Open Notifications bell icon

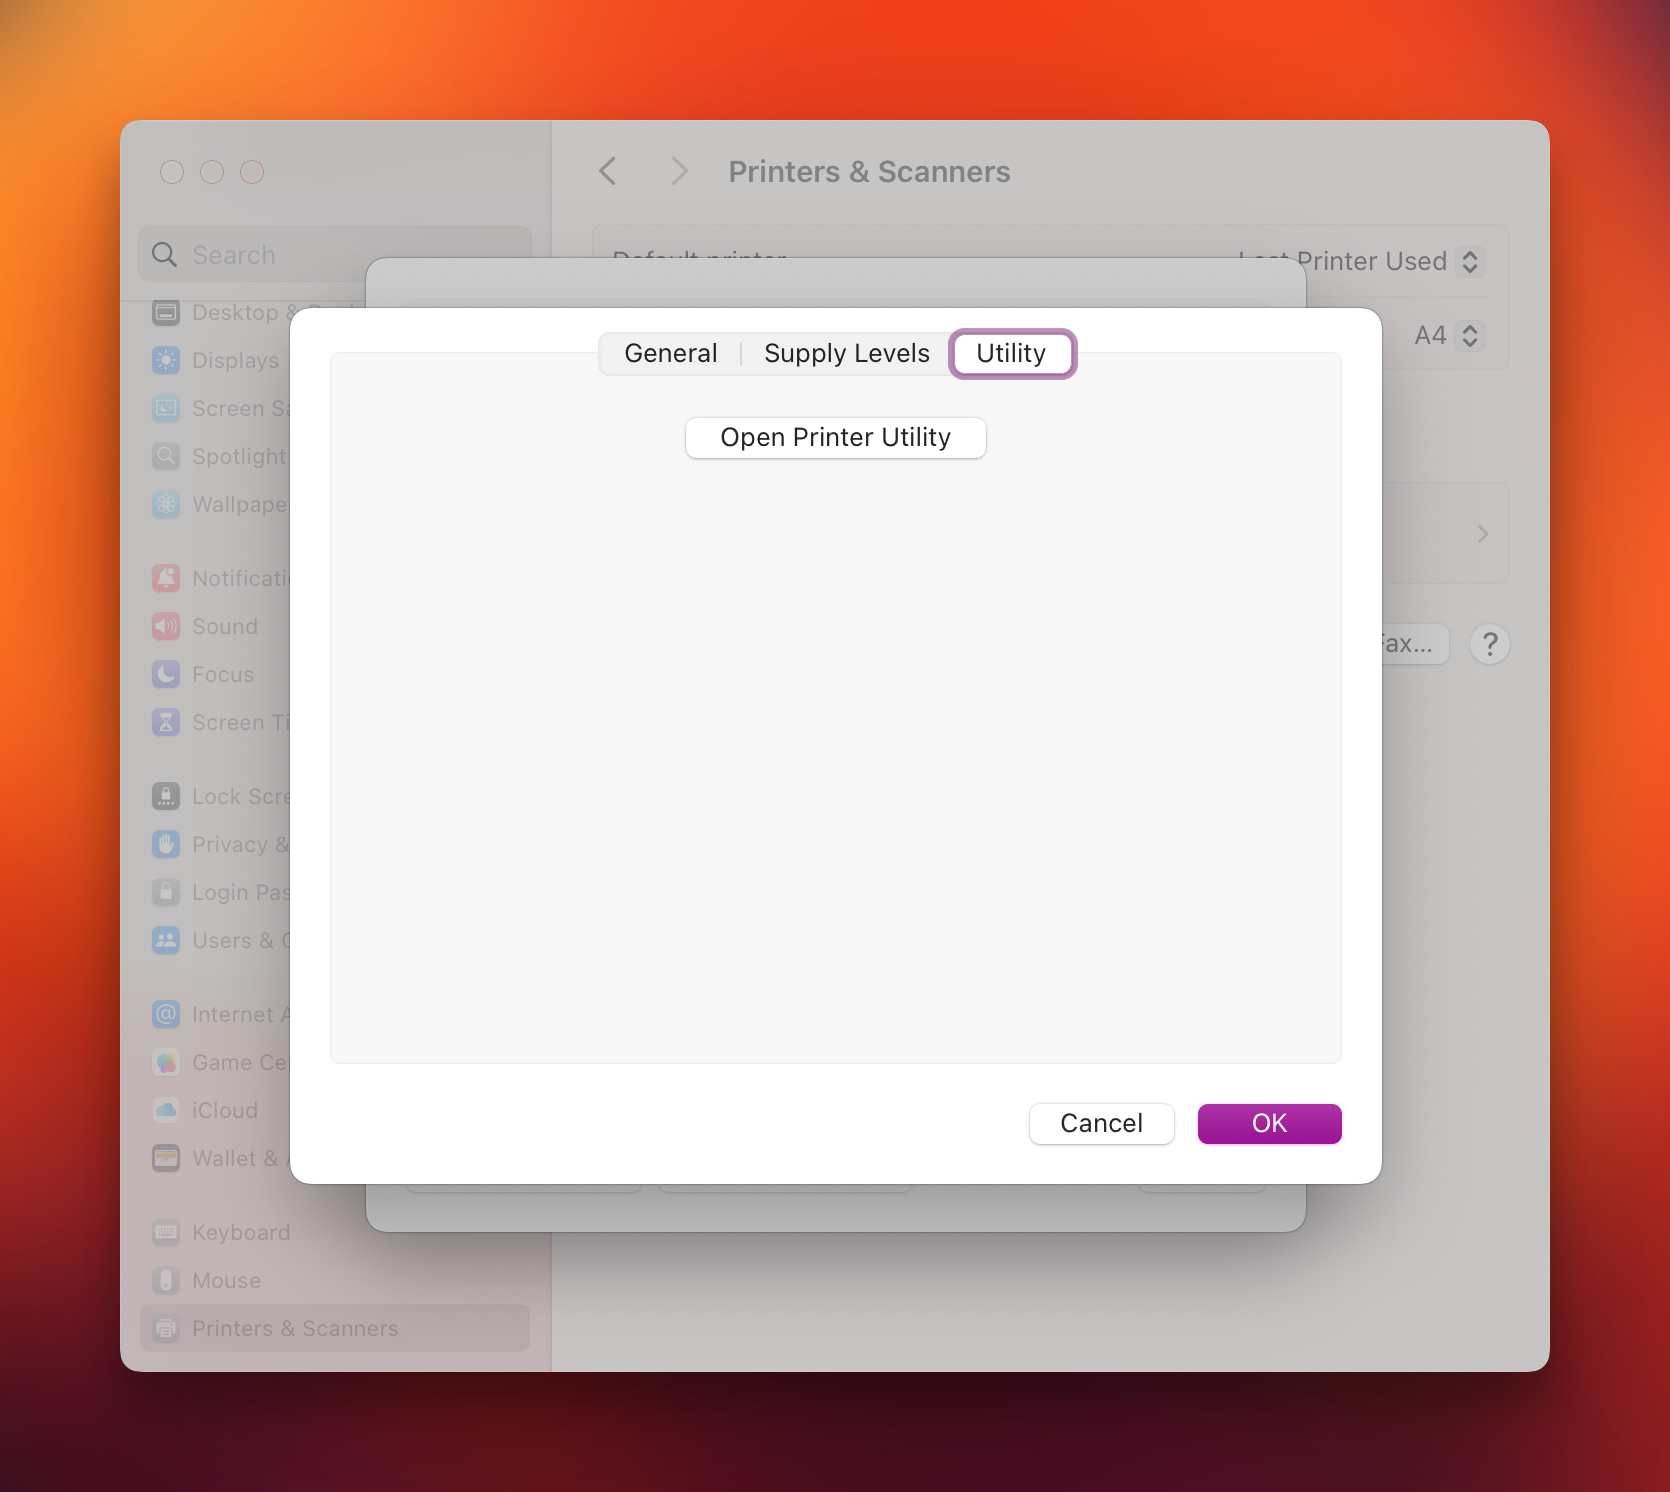click(x=166, y=578)
